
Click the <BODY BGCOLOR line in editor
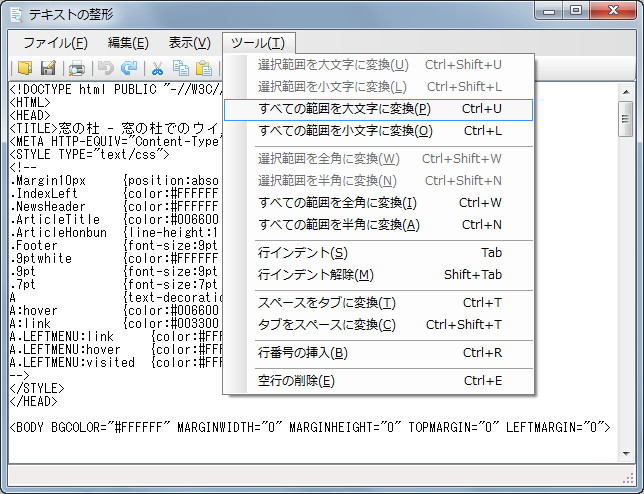310,427
